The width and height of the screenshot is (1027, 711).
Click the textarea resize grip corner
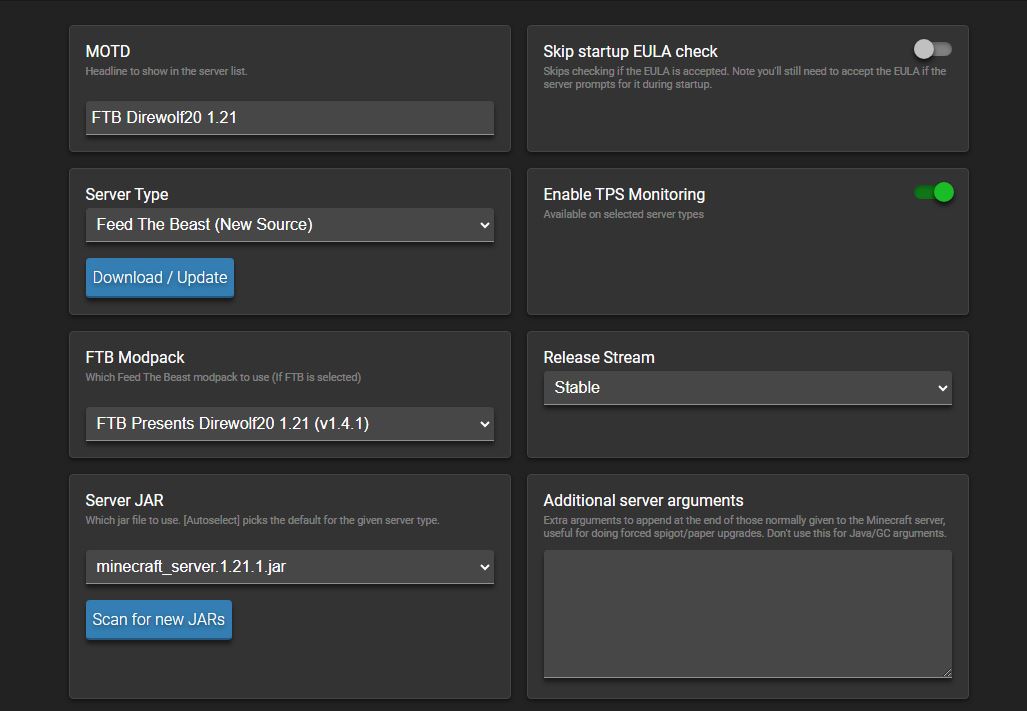[947, 672]
